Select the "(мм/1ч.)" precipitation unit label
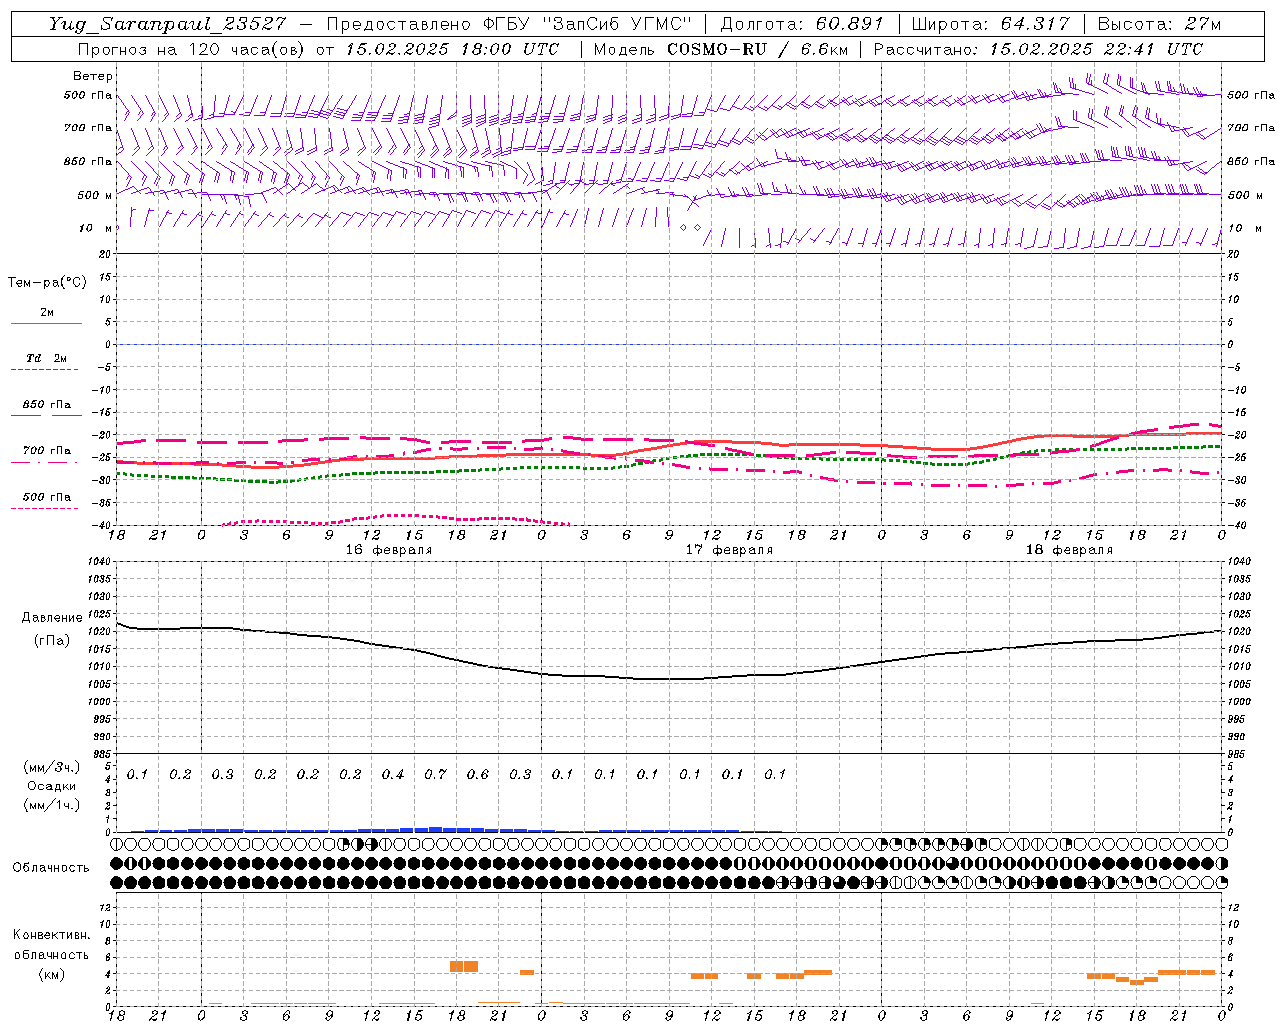Screen dimensions: 1280x1024 point(52,805)
